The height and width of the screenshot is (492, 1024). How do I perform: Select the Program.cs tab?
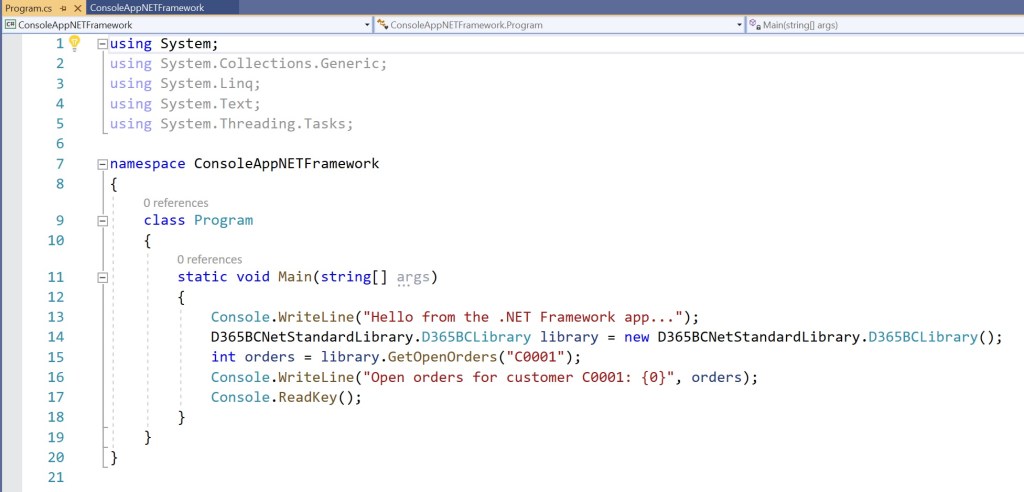click(28, 8)
